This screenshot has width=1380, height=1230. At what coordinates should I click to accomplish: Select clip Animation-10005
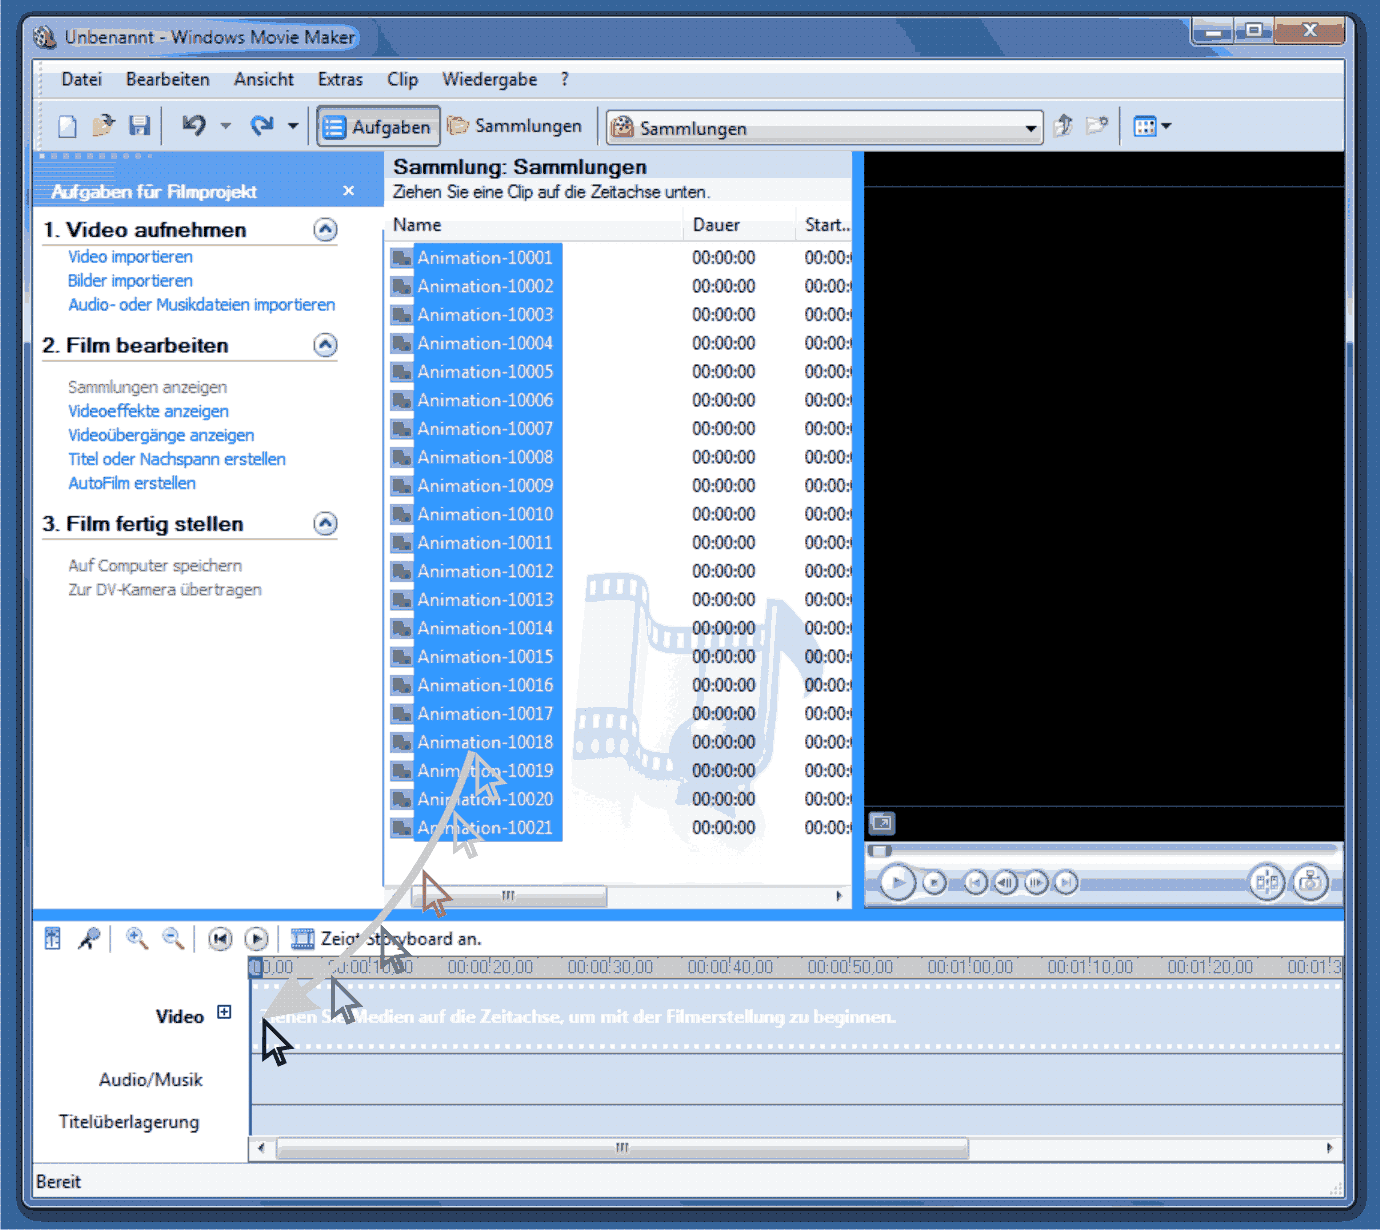tap(485, 372)
